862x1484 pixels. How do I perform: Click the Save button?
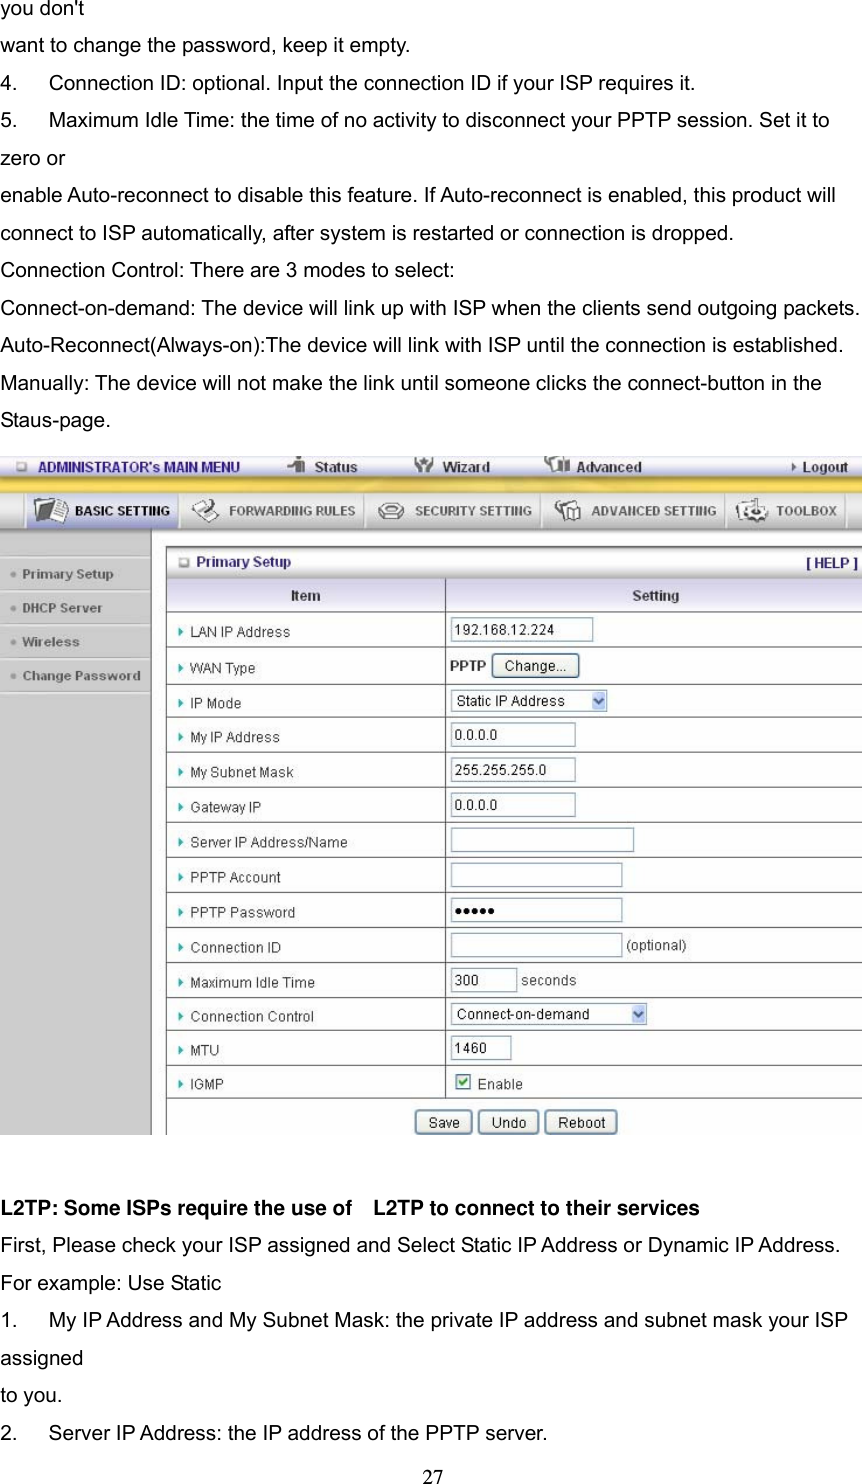[x=442, y=1121]
